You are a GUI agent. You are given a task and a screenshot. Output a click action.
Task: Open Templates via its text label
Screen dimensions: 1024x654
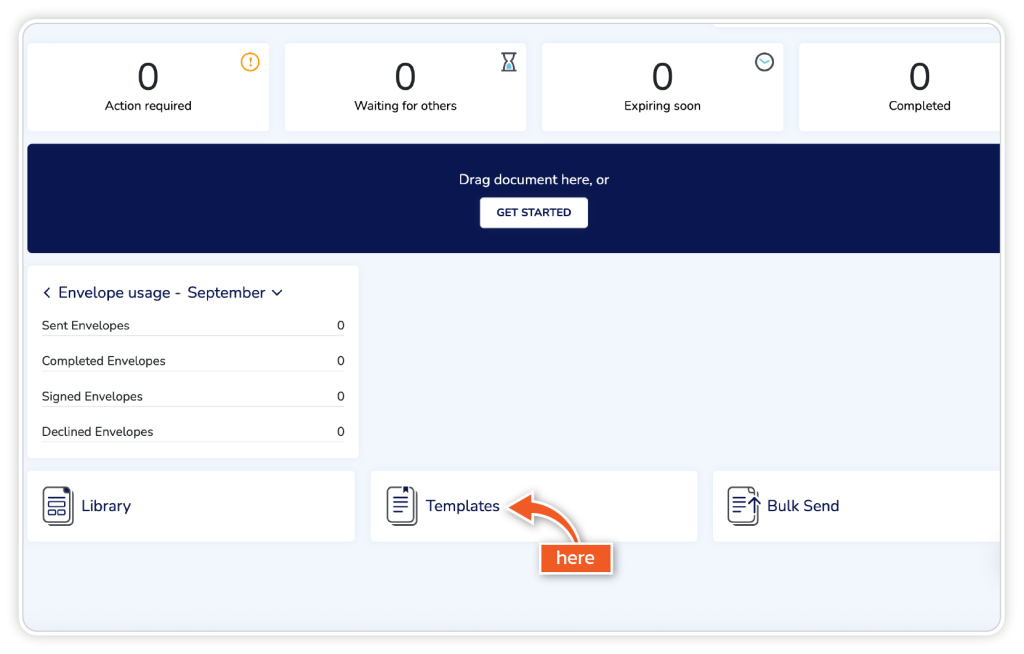[462, 506]
